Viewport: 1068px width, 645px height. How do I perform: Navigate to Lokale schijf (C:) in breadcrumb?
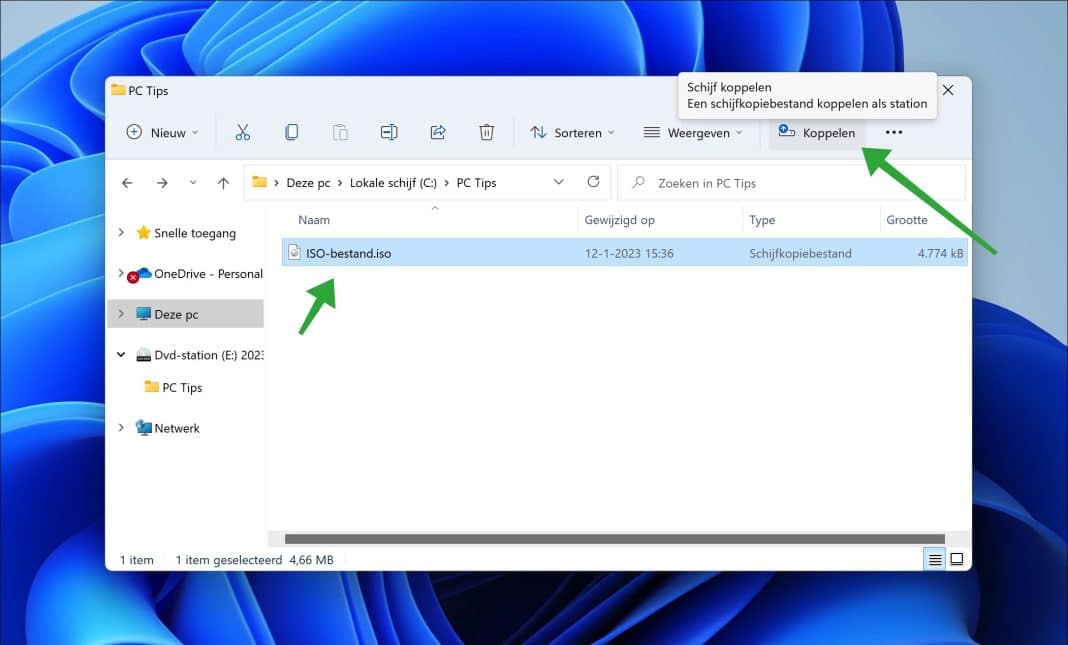pos(394,182)
